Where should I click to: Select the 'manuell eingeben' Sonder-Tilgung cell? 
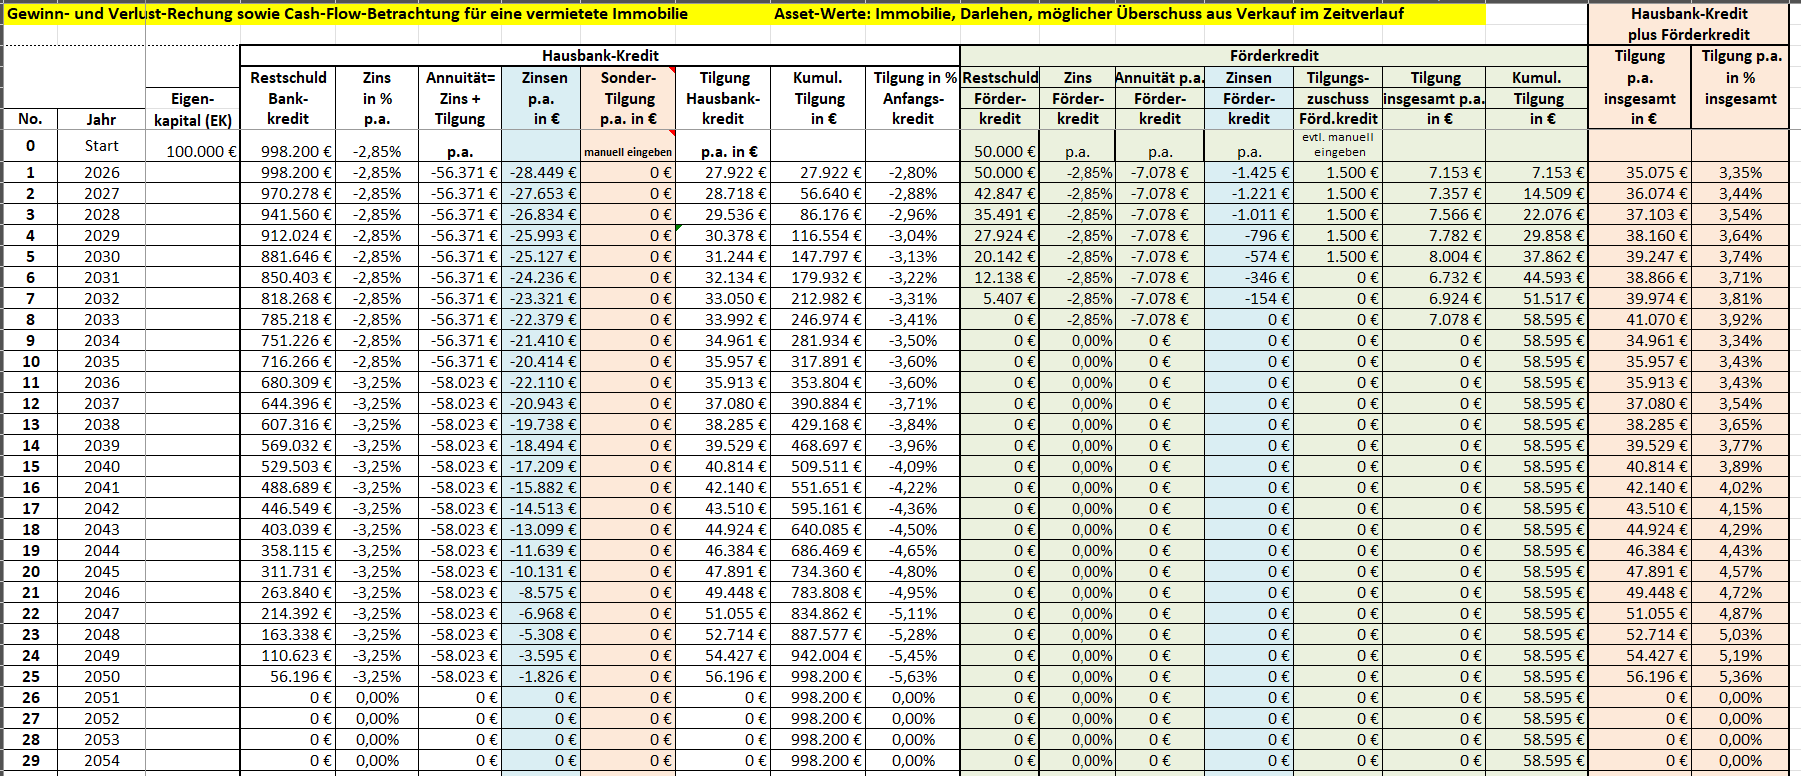(x=628, y=152)
